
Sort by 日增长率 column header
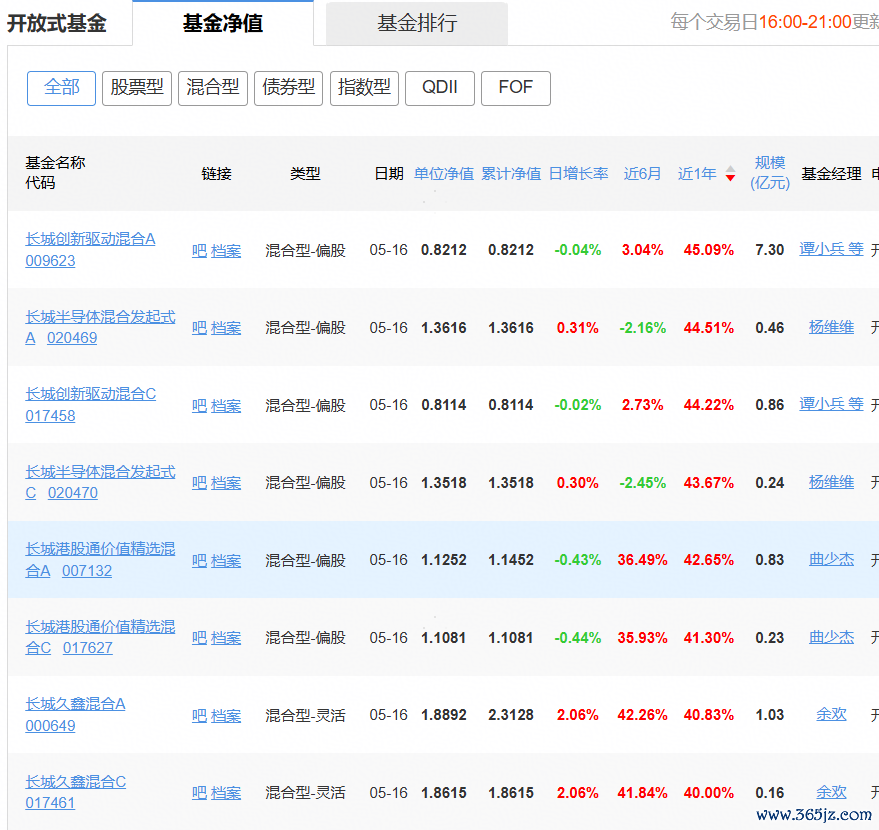[x=578, y=174]
